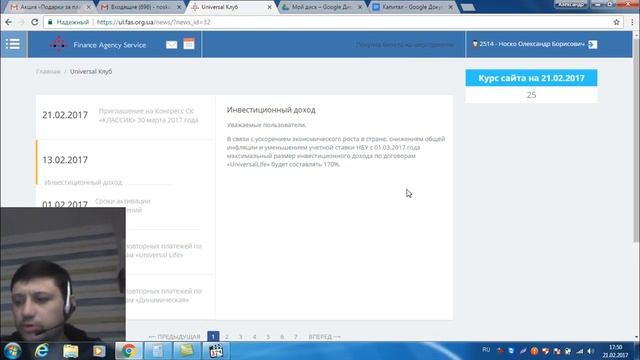This screenshot has height=360, width=640.
Task: Launch Internet Explorer from the taskbar
Action: click(x=42, y=351)
